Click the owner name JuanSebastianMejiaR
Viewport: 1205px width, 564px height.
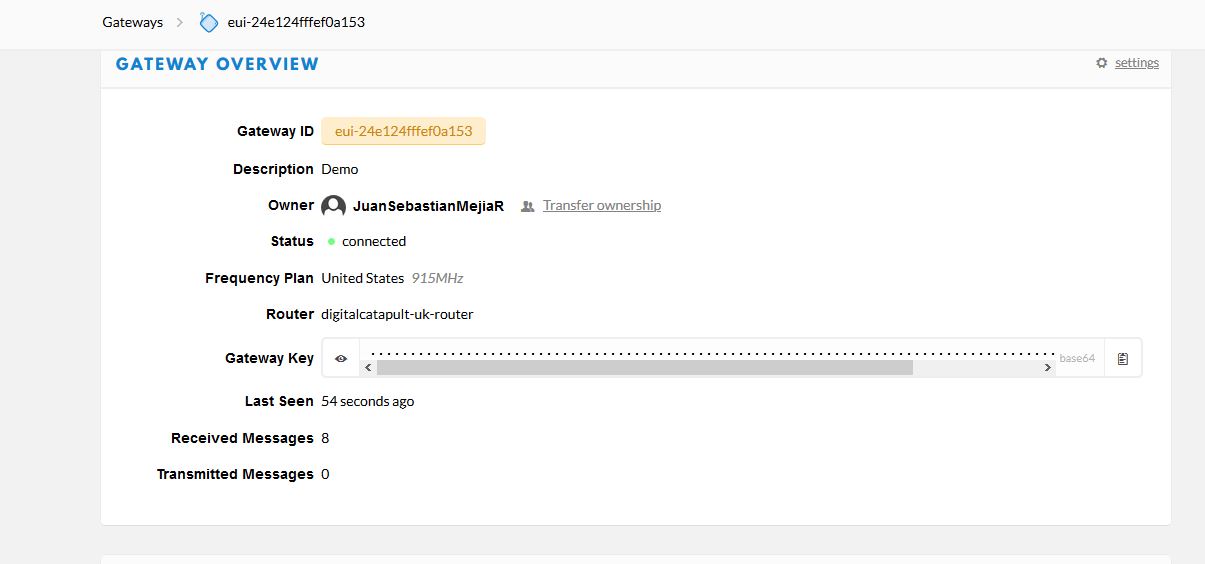[x=428, y=206]
